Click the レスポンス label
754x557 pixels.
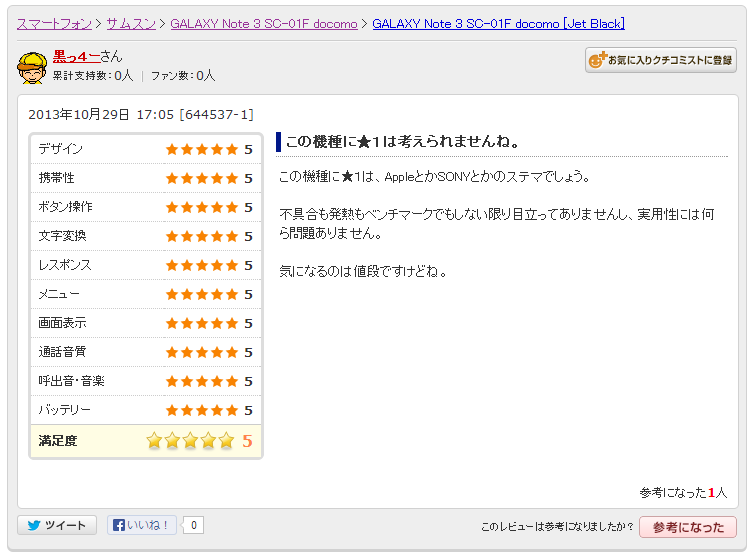(65, 265)
